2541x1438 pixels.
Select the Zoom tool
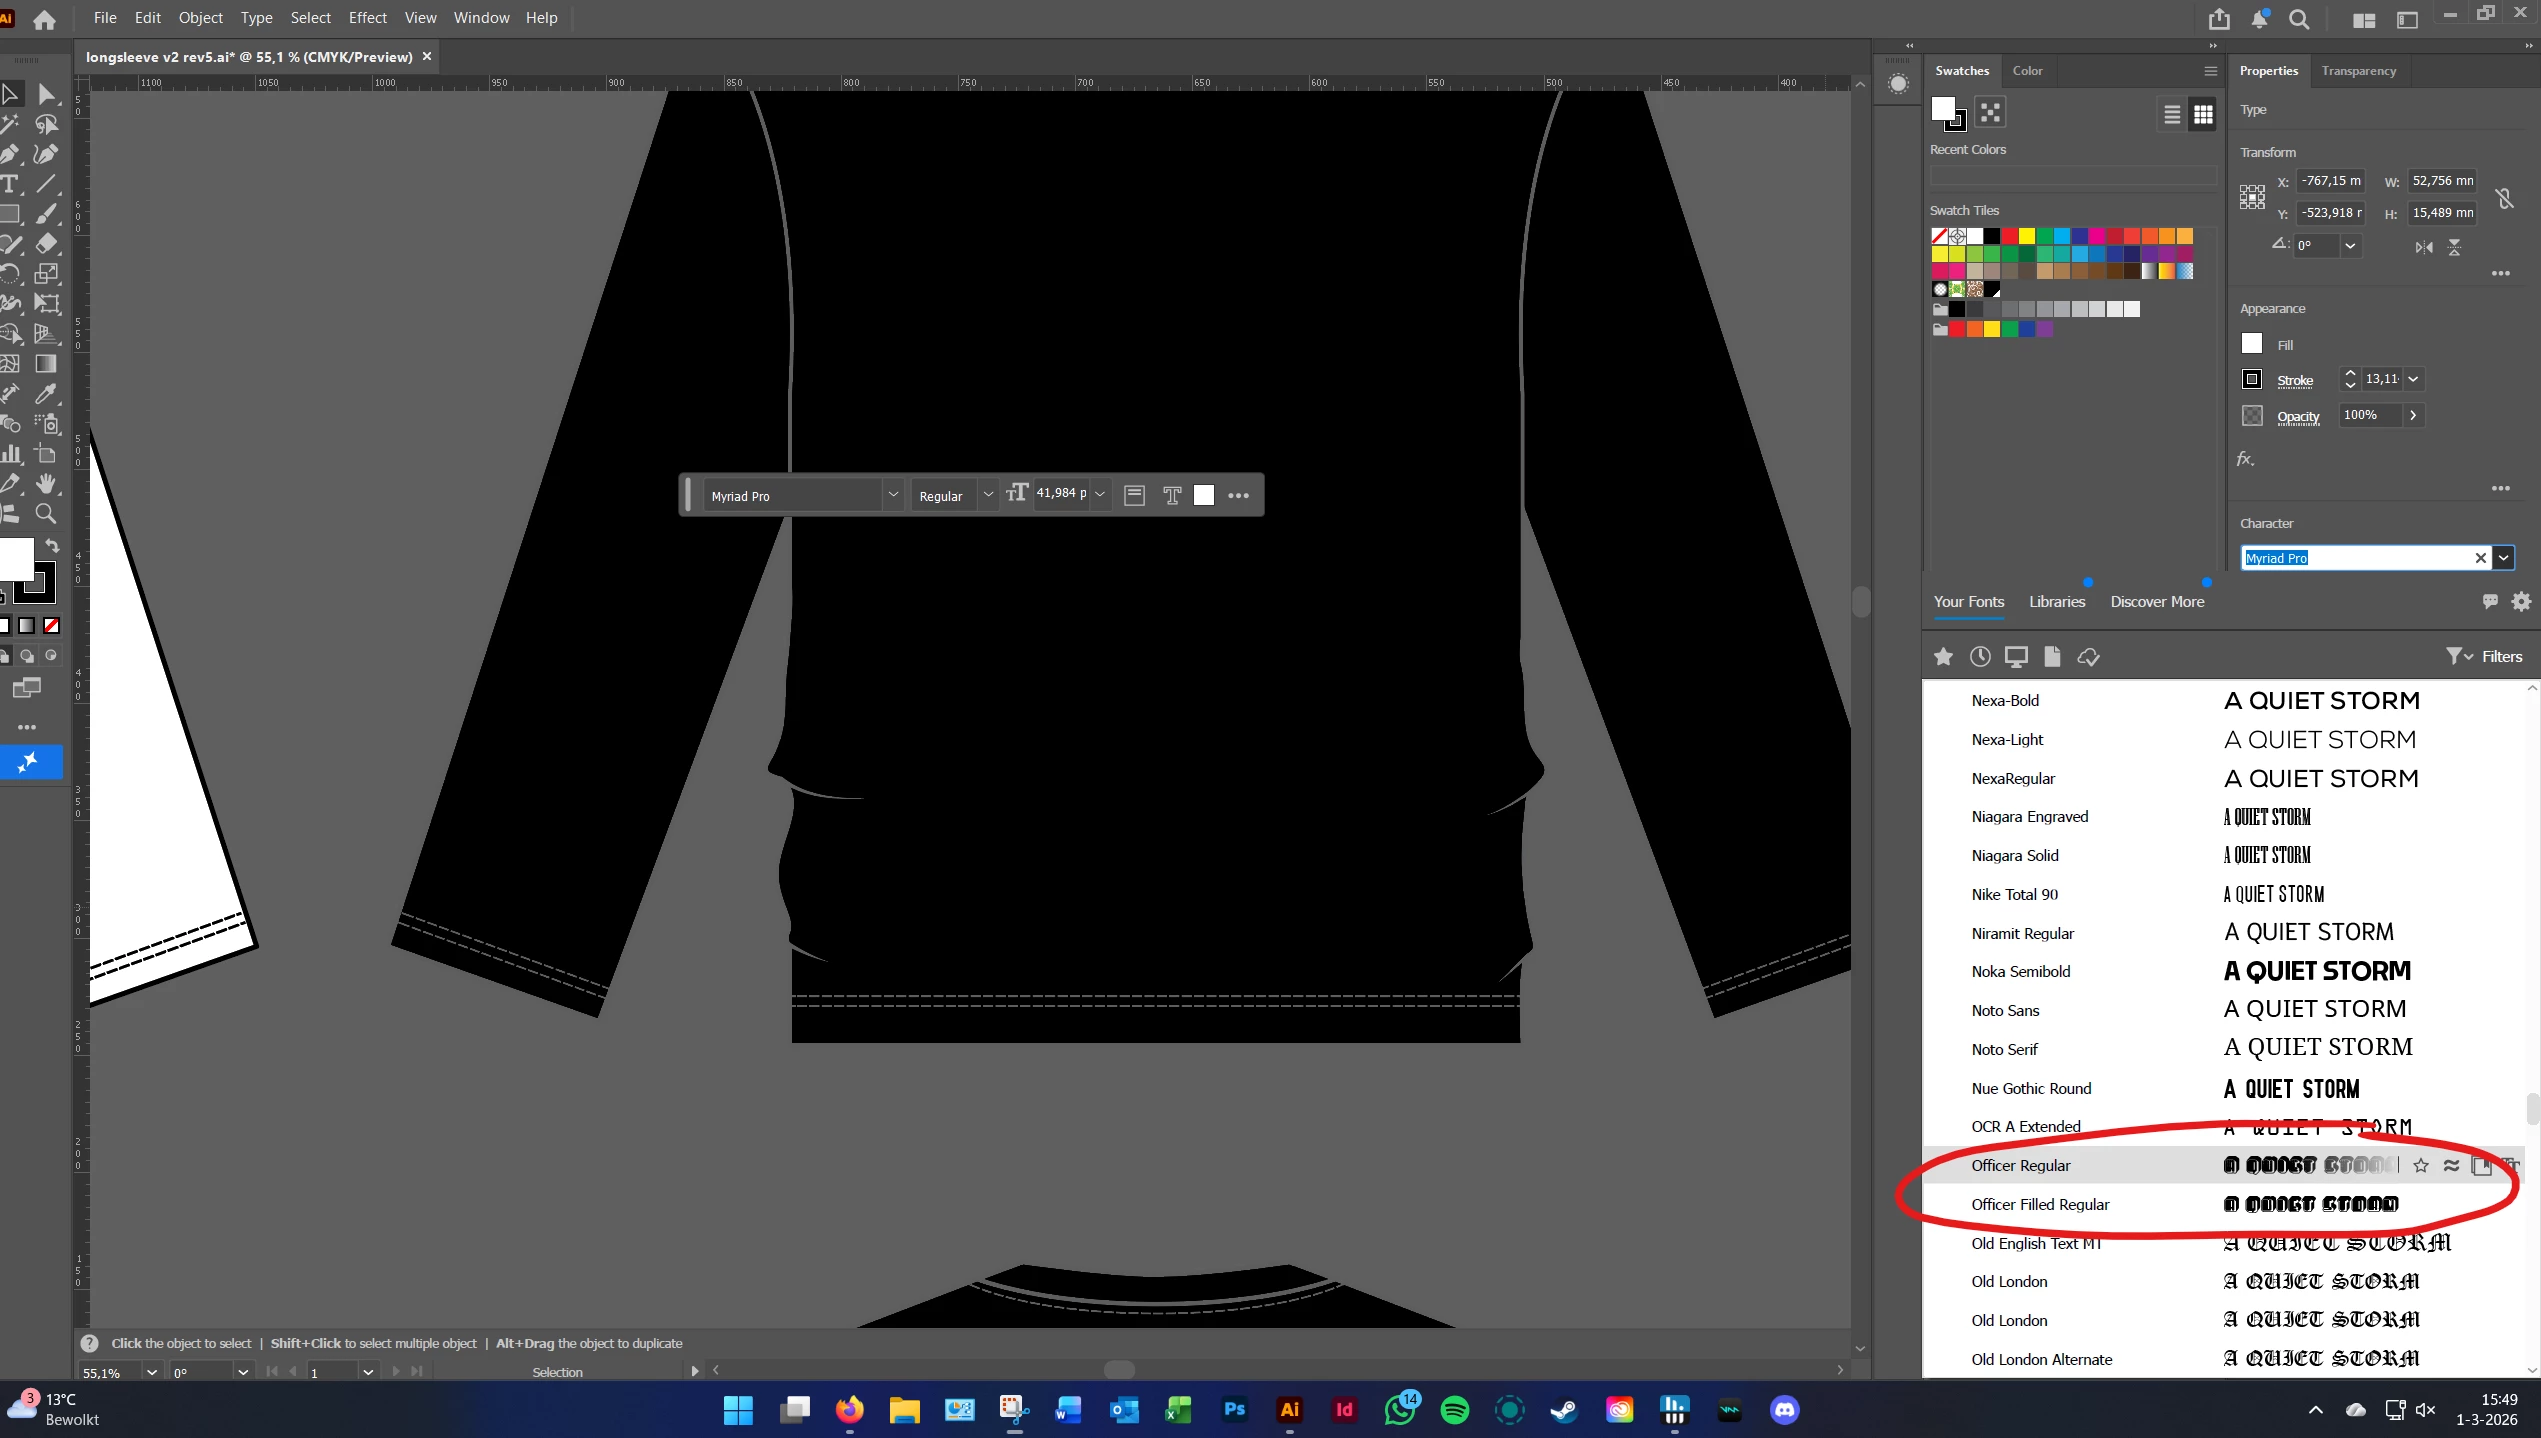click(46, 514)
